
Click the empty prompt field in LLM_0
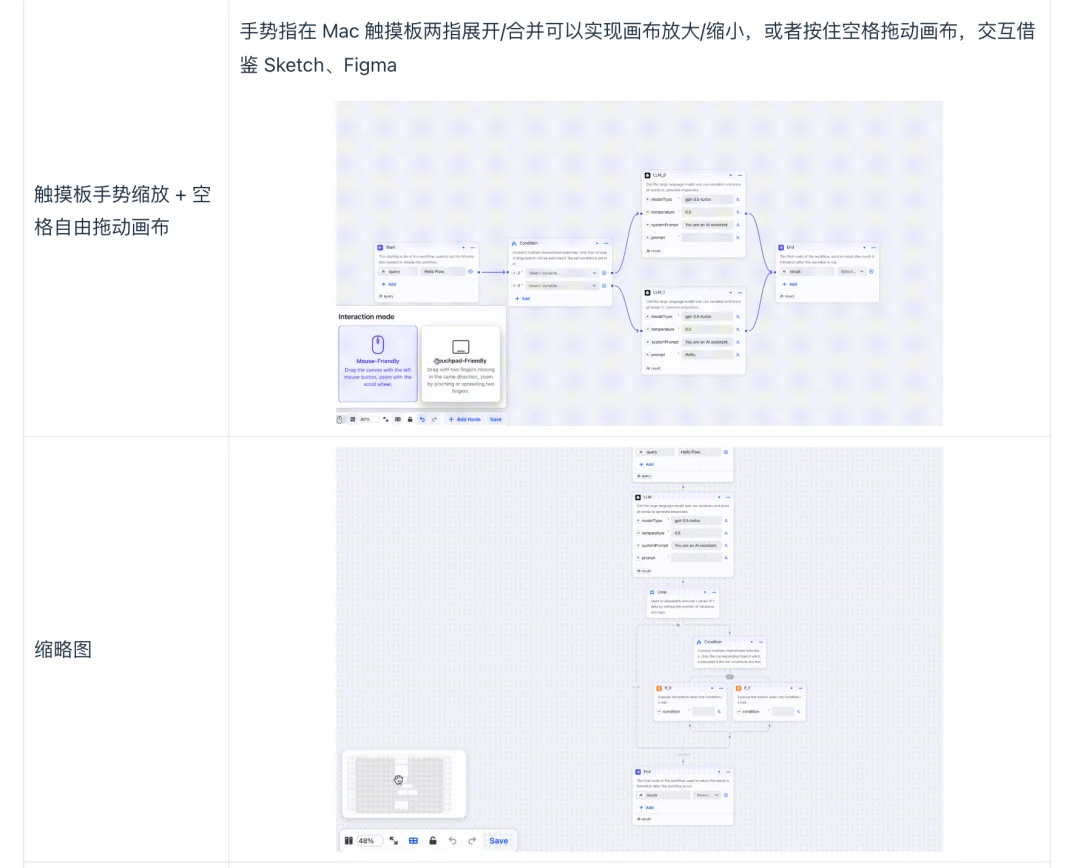point(707,238)
